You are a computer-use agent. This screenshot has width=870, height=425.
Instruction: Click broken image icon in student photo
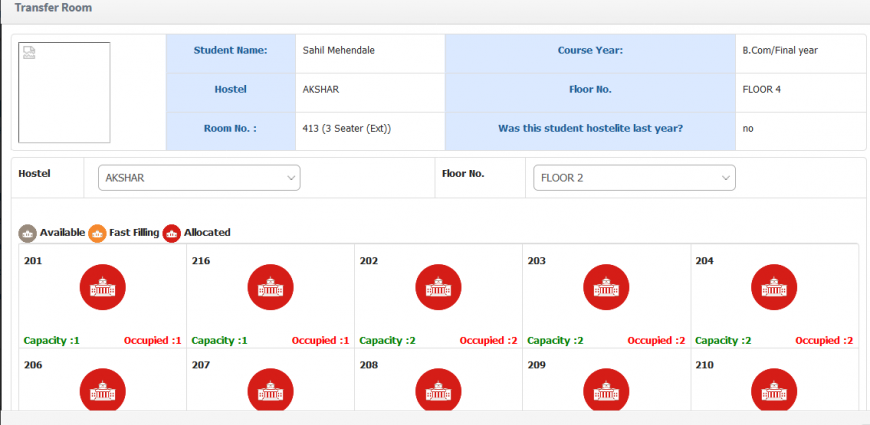pyautogui.click(x=29, y=53)
